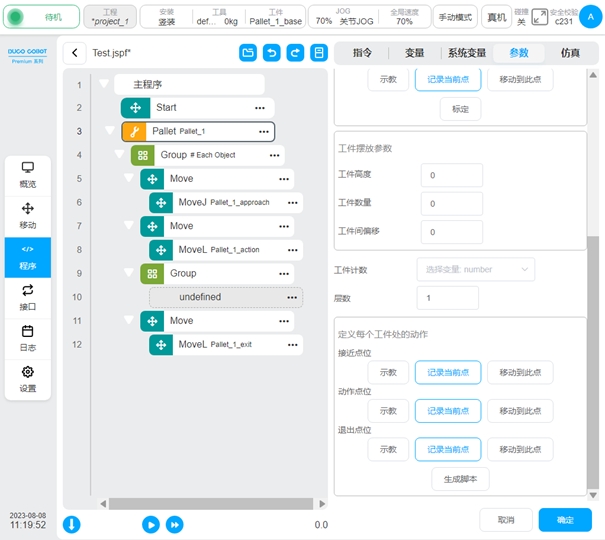Toggle the 真机 real robot mode
The image size is (605, 540).
coord(496,17)
